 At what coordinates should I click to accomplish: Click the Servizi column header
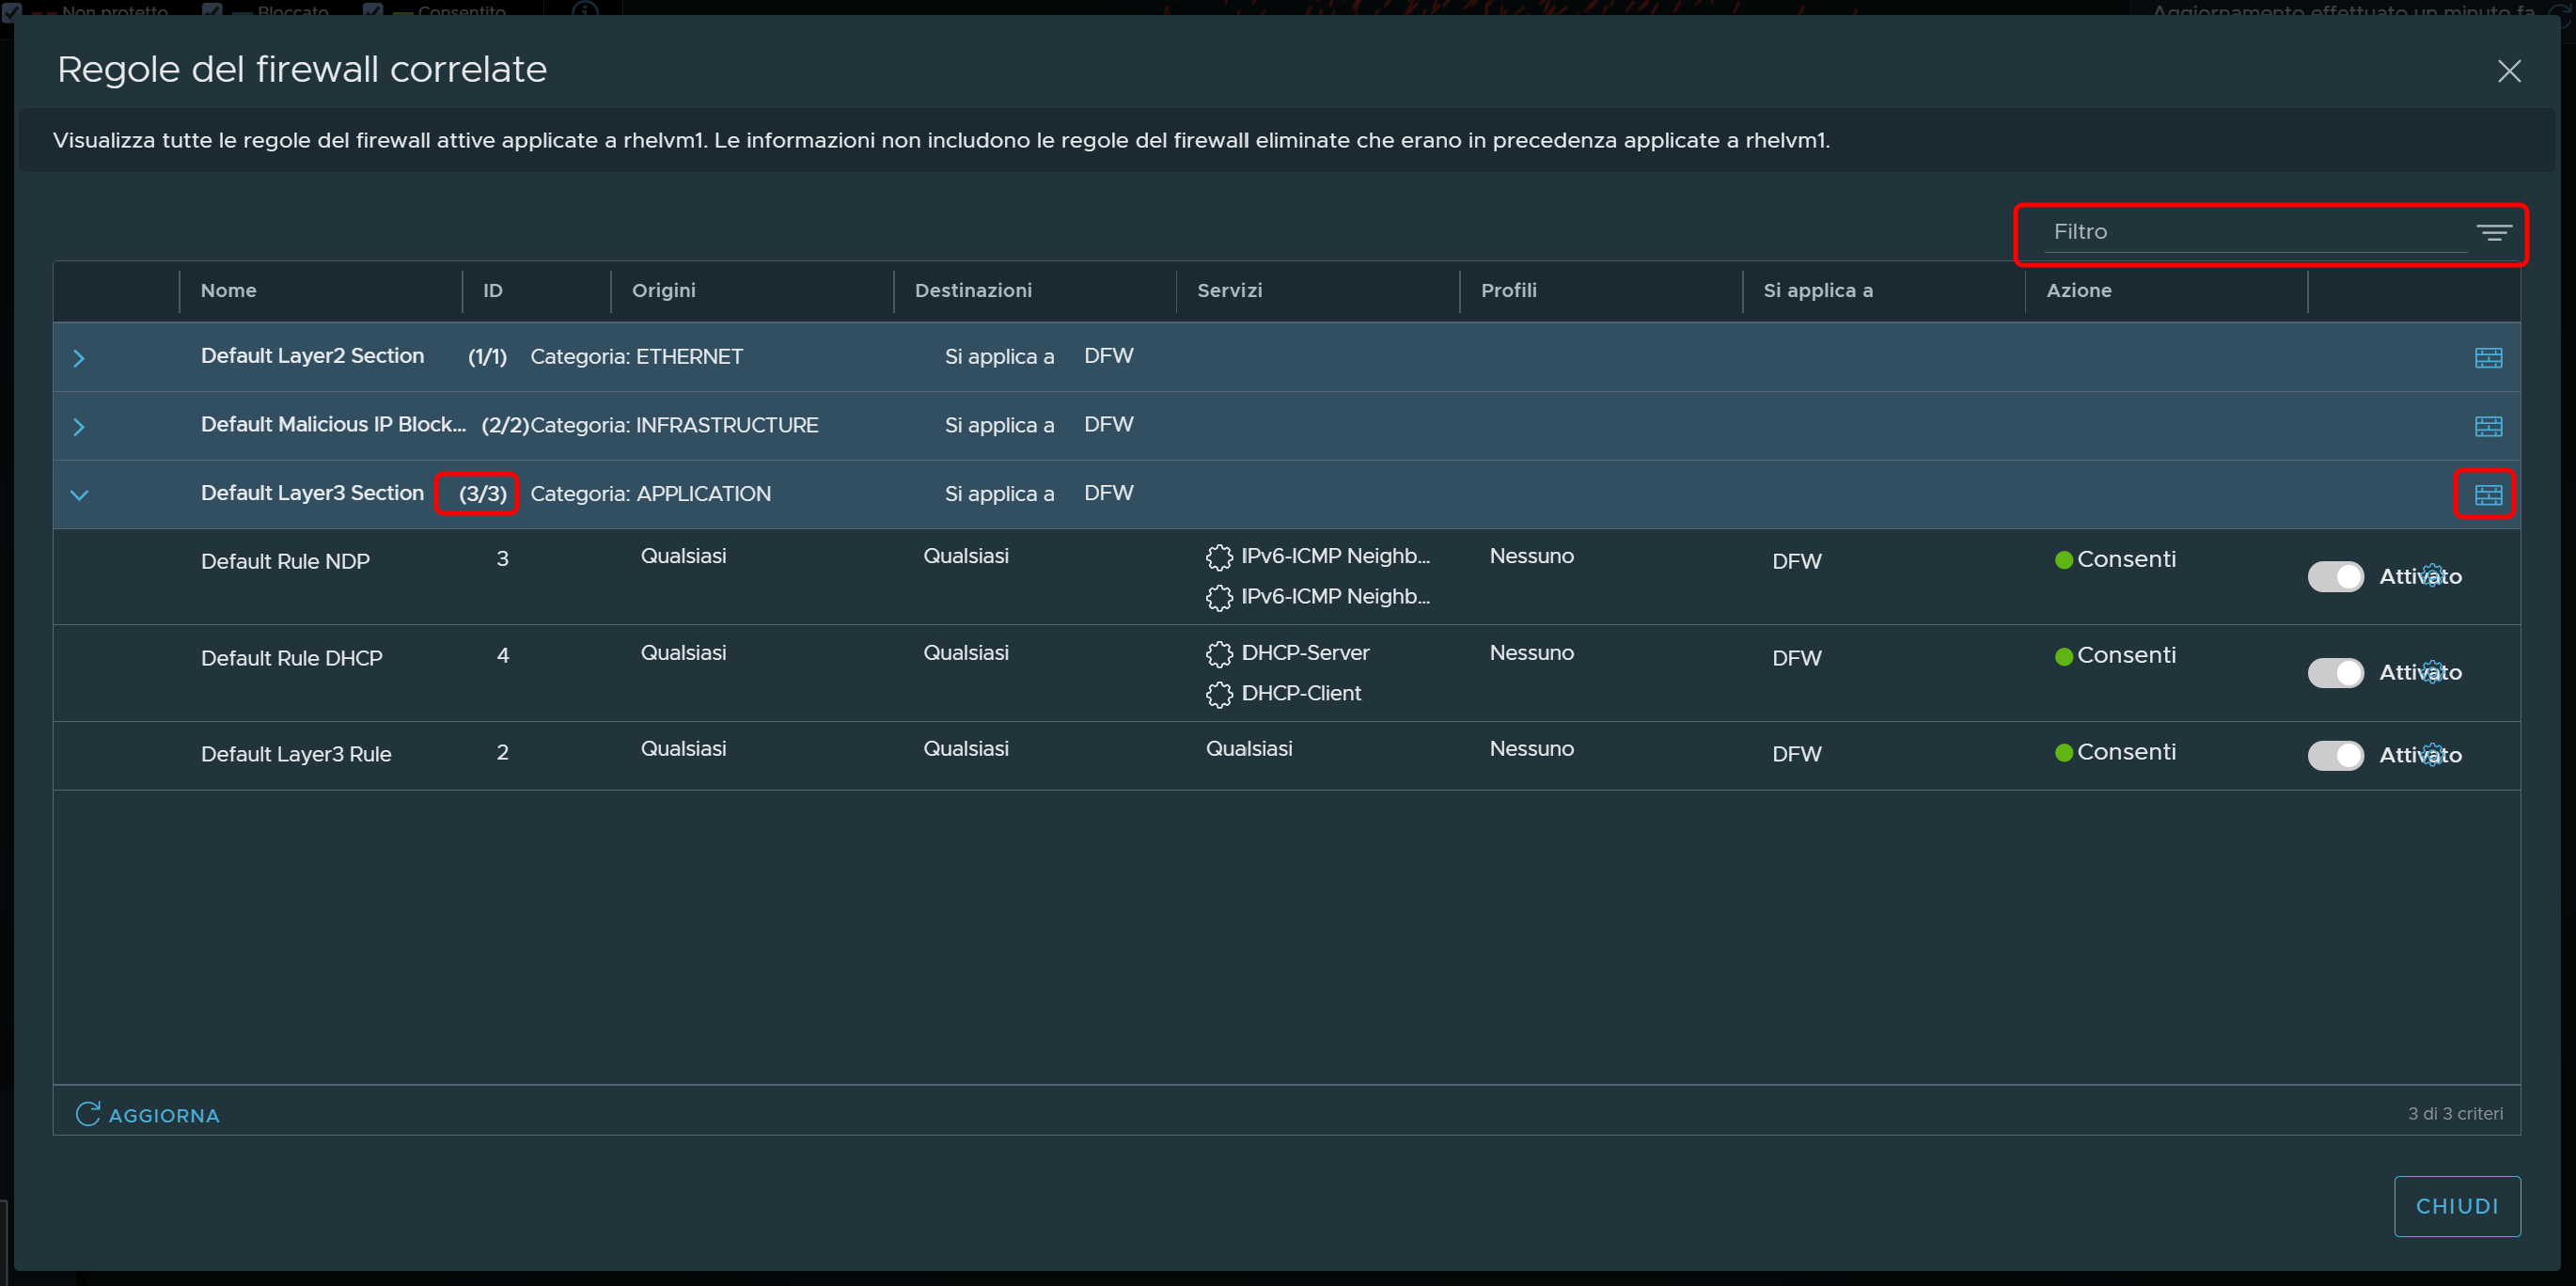click(x=1229, y=290)
